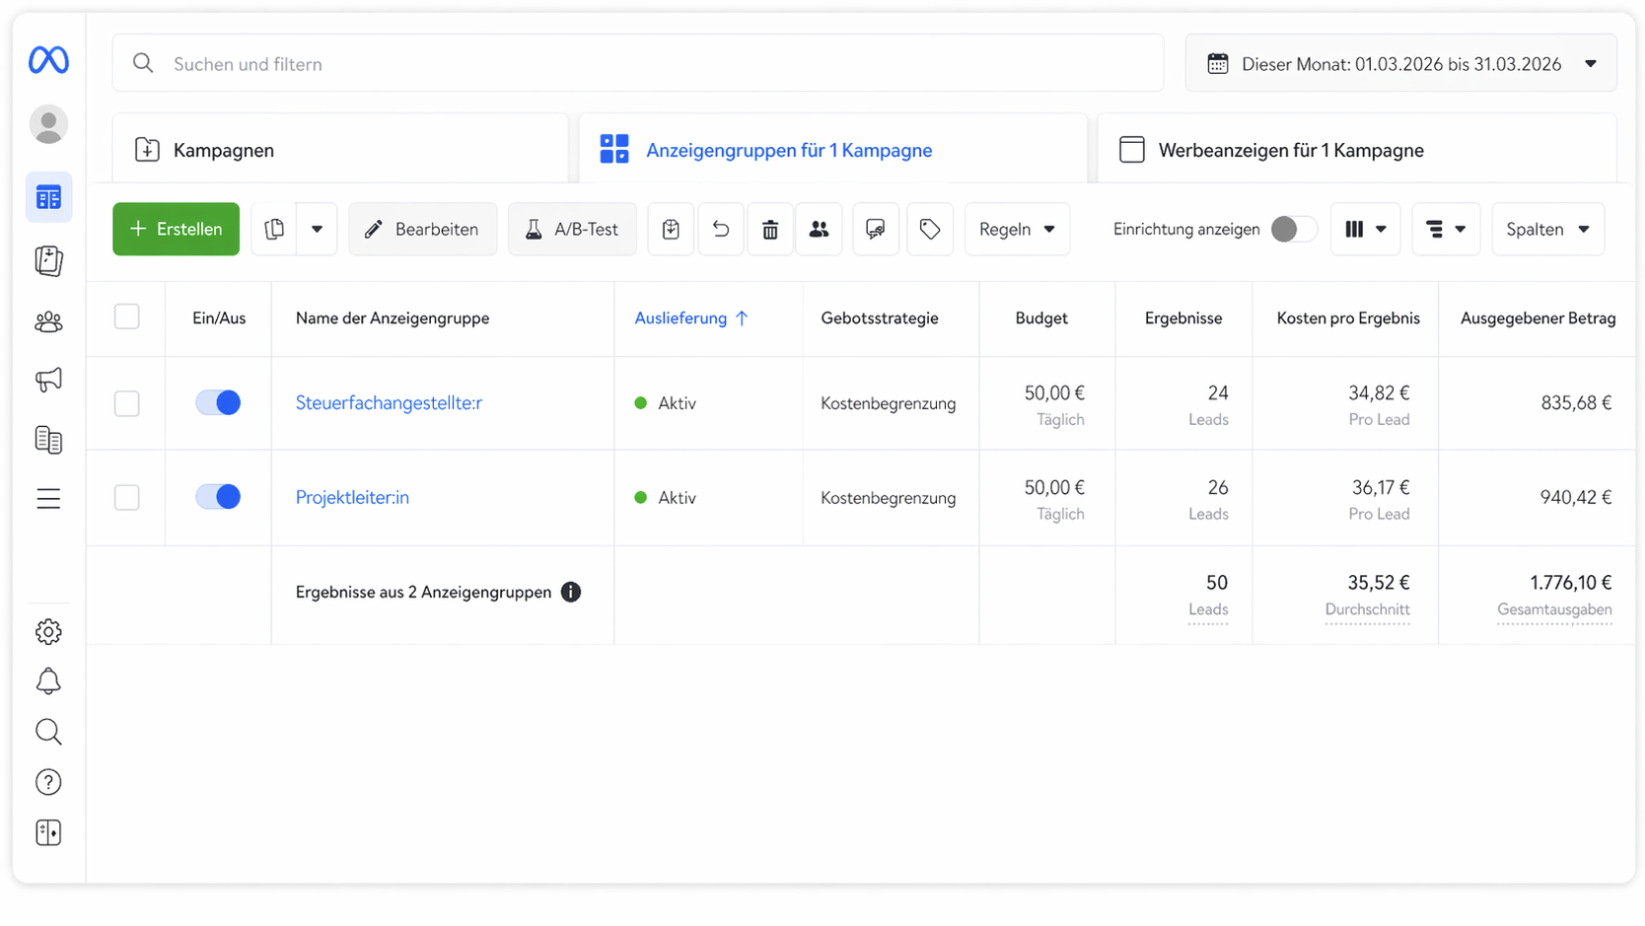This screenshot has height=926, width=1645.
Task: Click the sidebar search magnifier icon
Action: 48,732
